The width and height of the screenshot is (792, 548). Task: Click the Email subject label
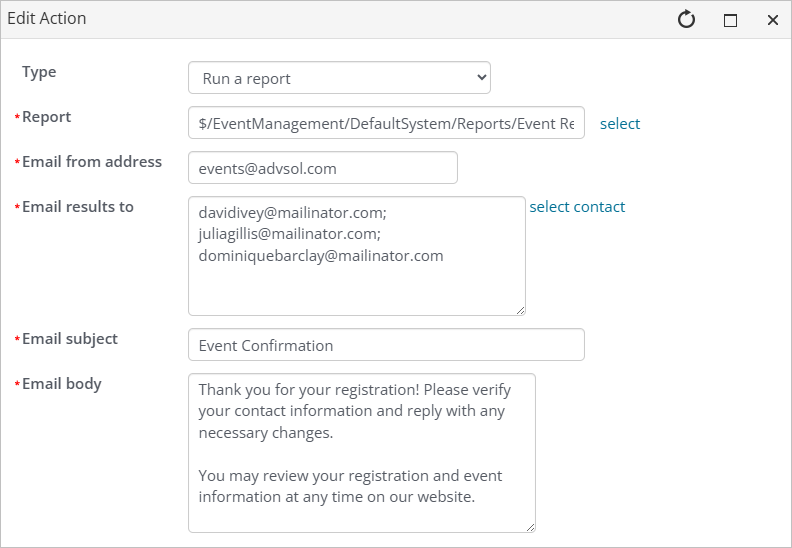click(70, 339)
